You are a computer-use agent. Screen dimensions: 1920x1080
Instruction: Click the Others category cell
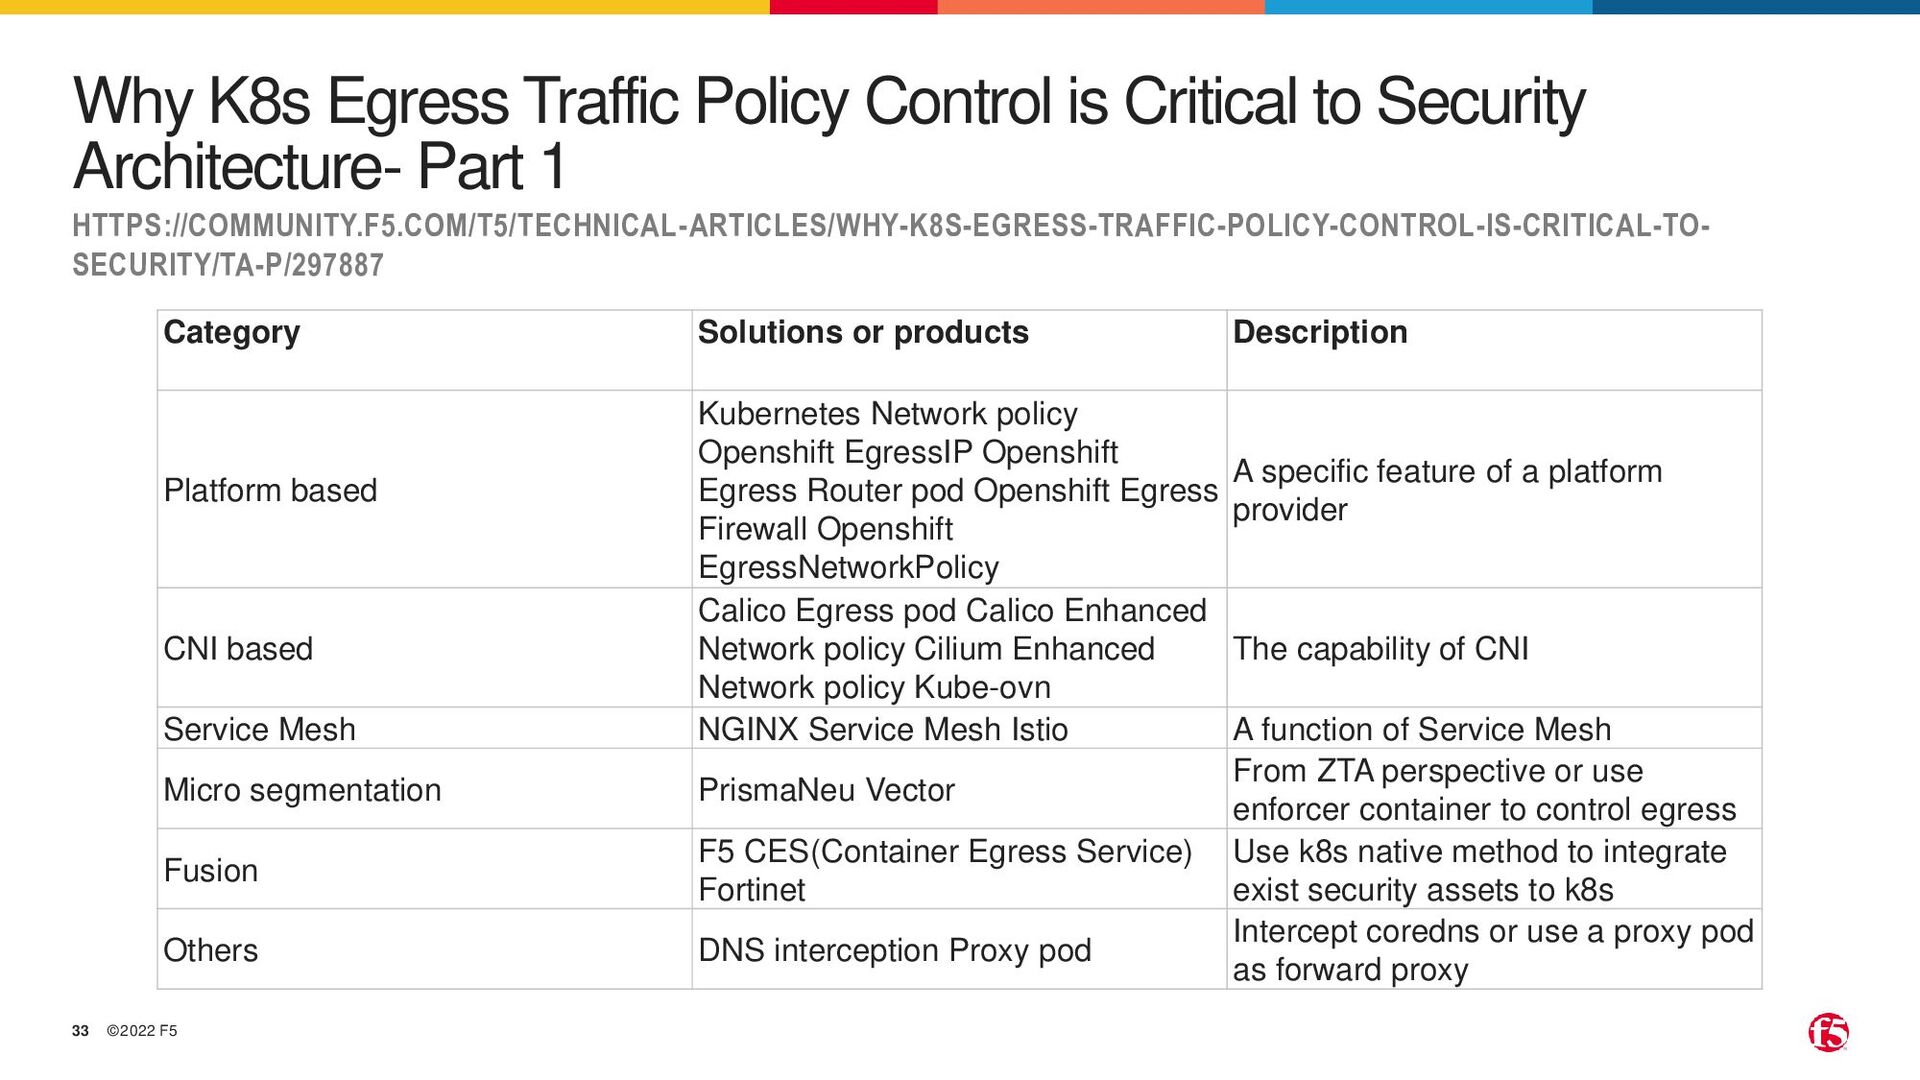click(x=424, y=949)
